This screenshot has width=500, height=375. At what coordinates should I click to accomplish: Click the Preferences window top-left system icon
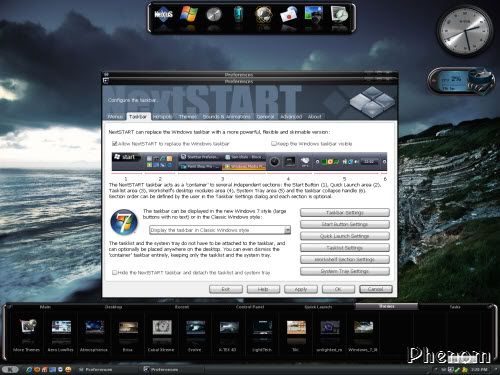click(106, 81)
